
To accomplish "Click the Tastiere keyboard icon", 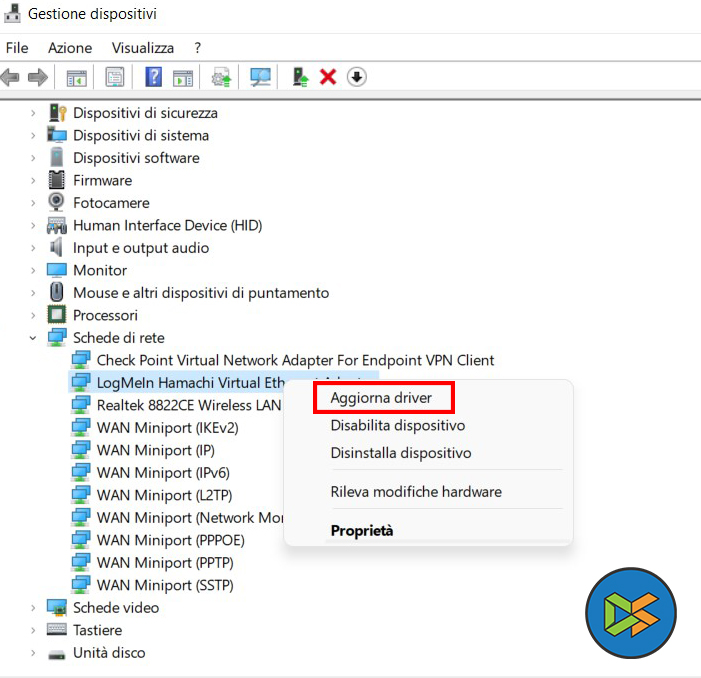I will (x=57, y=629).
